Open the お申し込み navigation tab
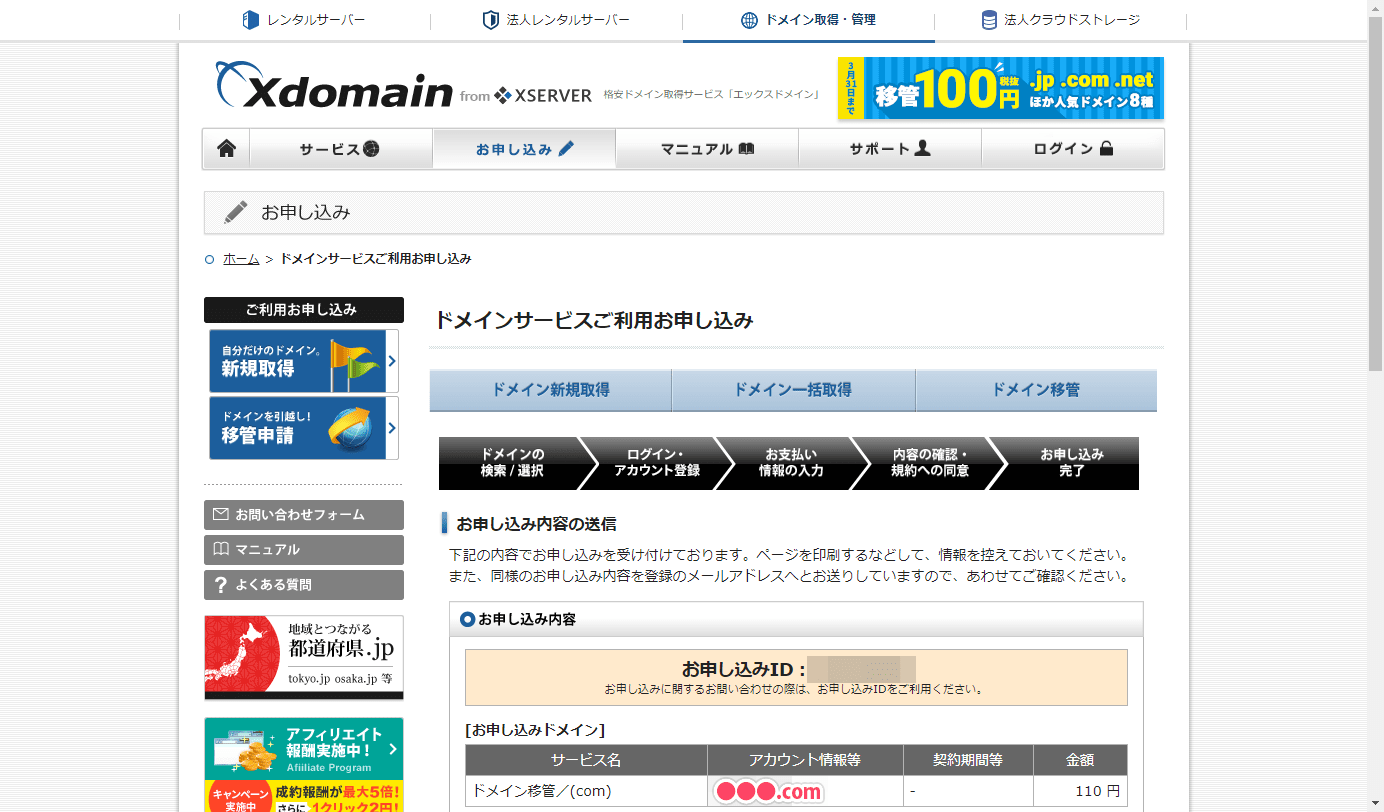 click(524, 149)
